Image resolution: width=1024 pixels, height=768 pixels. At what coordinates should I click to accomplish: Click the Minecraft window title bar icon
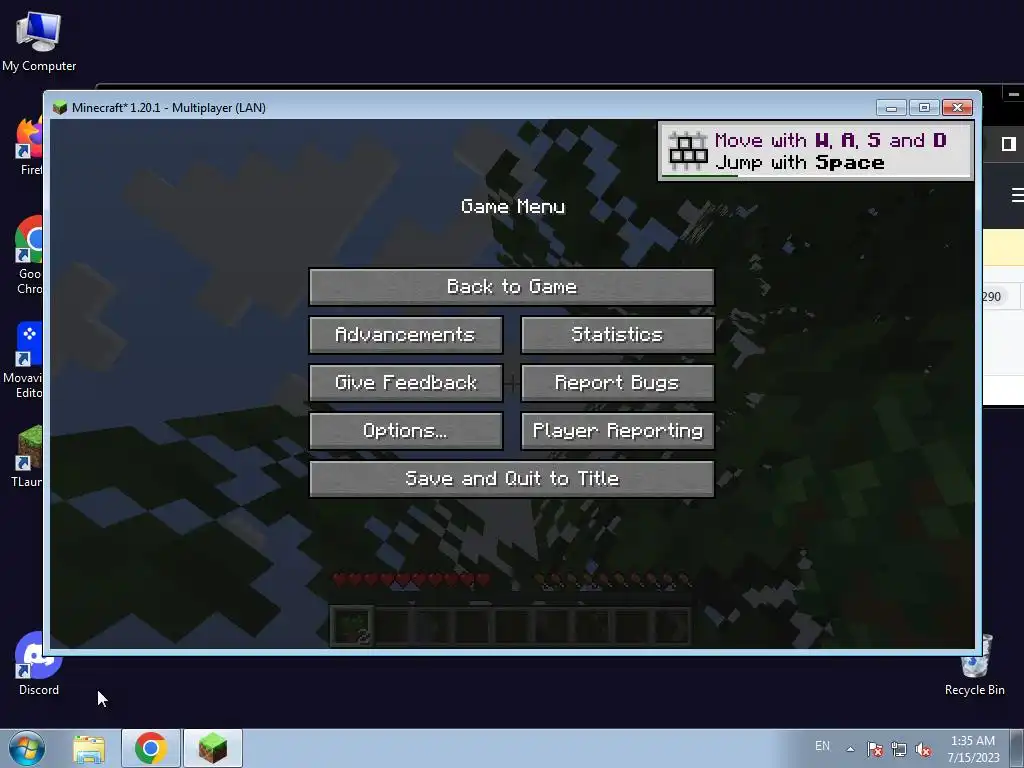pos(60,108)
